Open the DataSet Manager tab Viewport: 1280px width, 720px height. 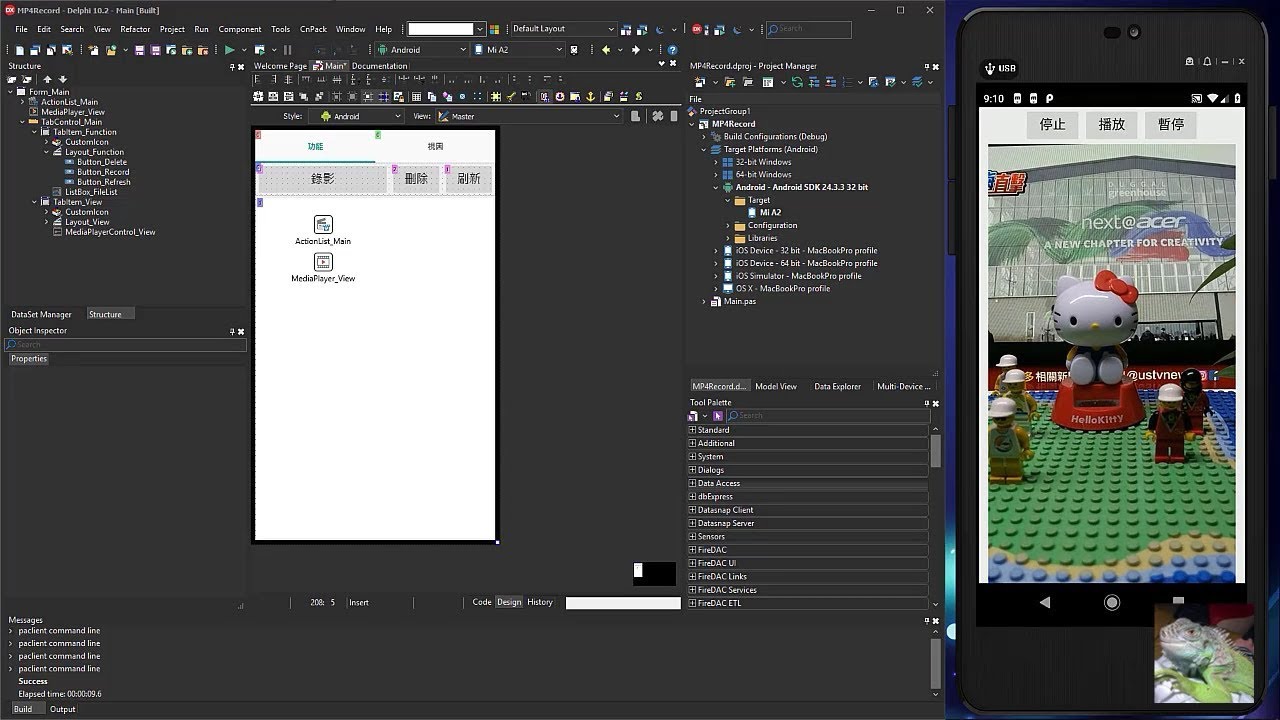42,314
